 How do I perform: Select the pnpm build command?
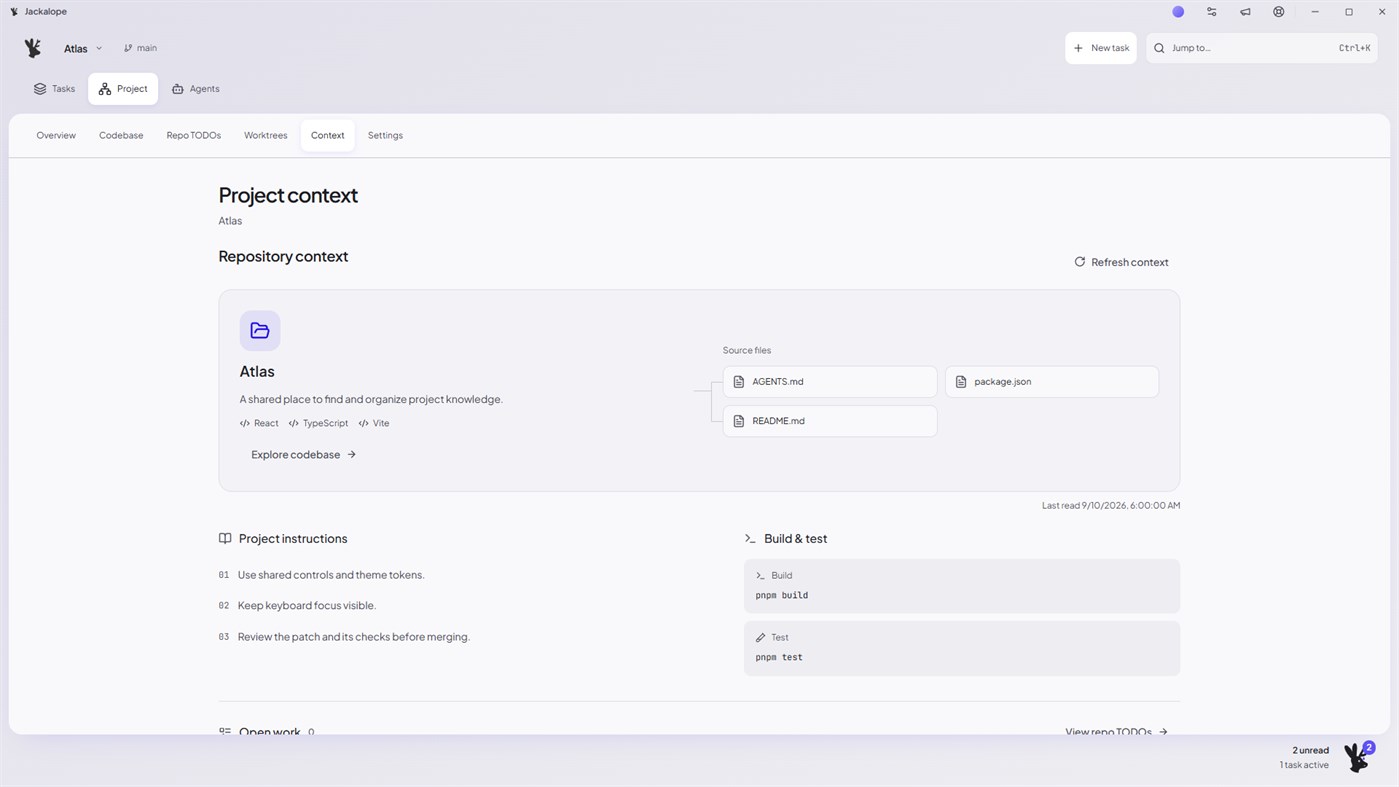[x=782, y=595]
